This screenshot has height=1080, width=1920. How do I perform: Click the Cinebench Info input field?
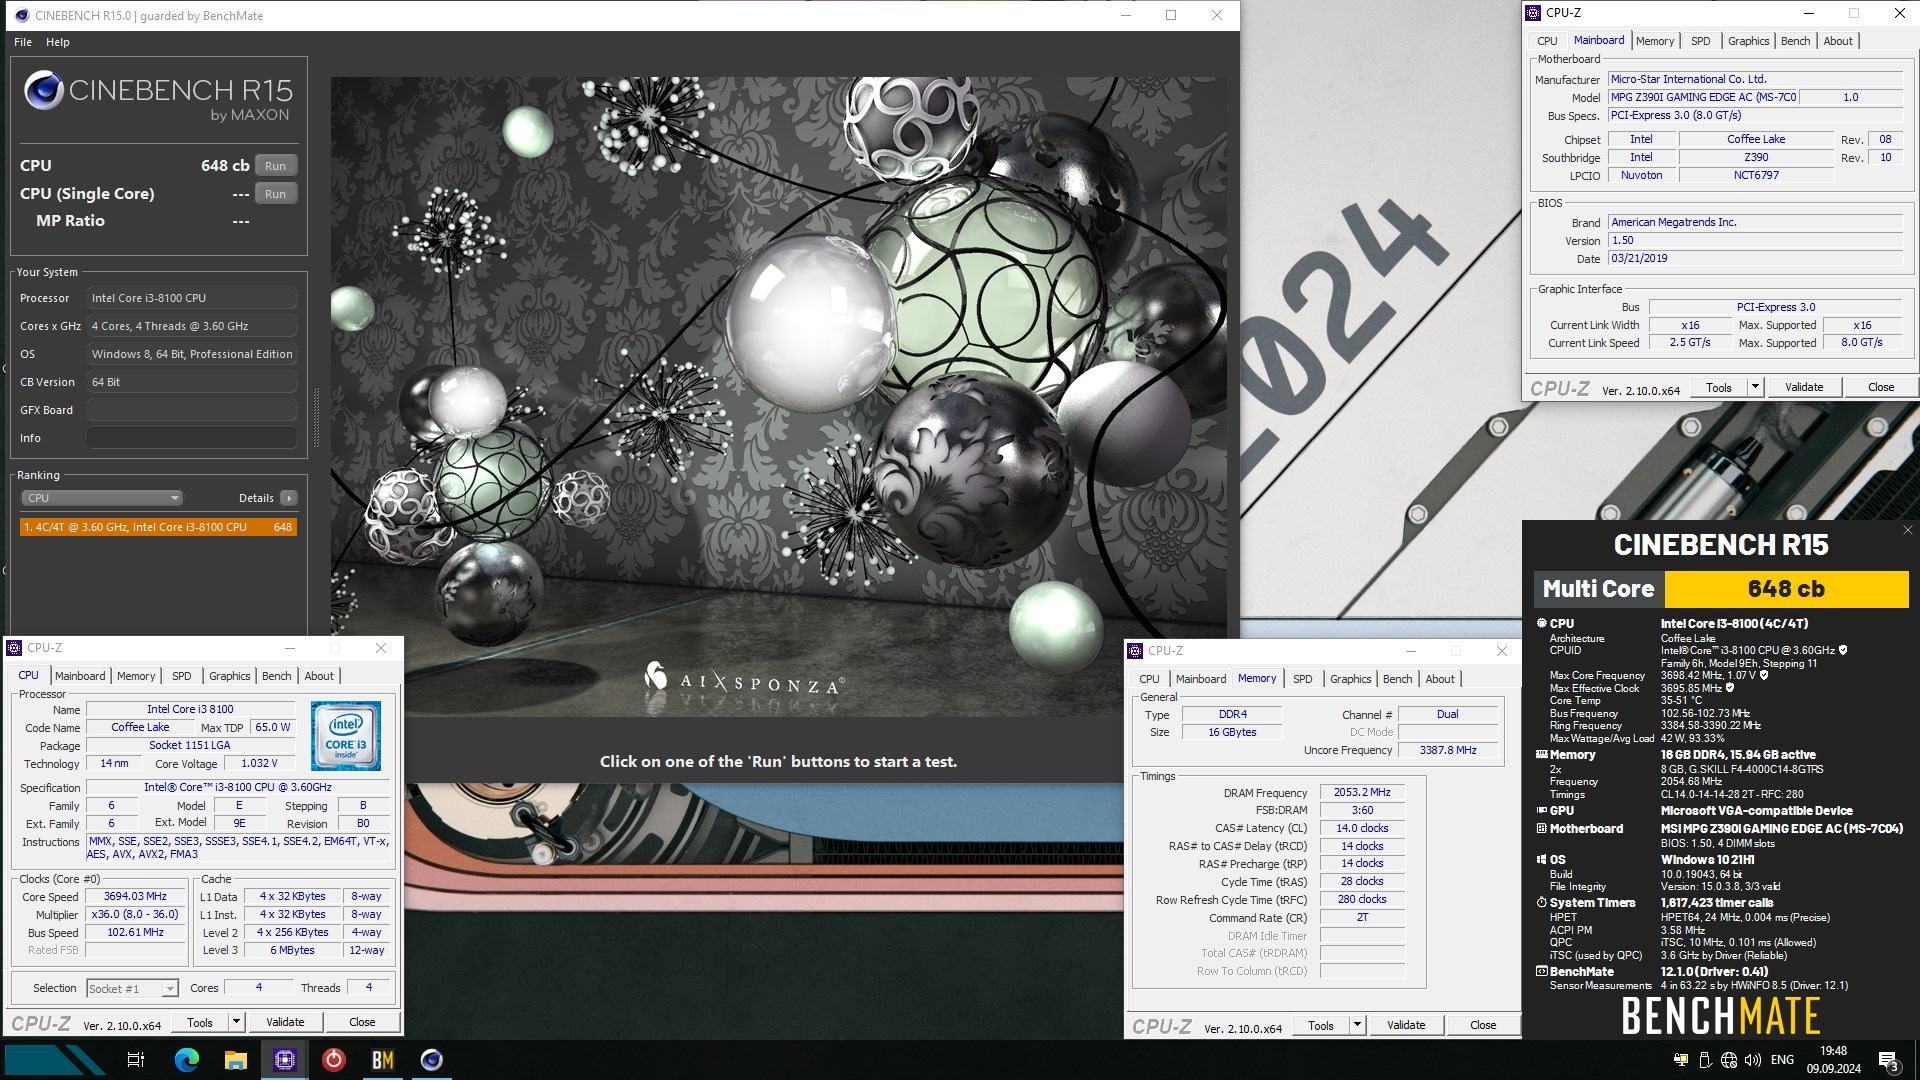click(192, 438)
